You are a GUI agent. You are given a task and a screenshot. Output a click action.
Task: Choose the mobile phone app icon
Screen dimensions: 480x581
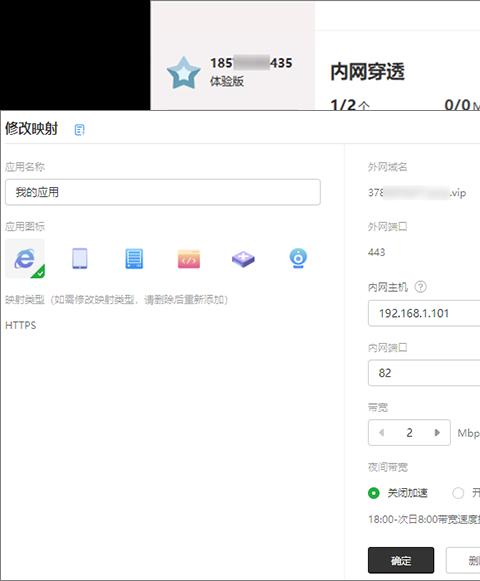click(x=80, y=258)
